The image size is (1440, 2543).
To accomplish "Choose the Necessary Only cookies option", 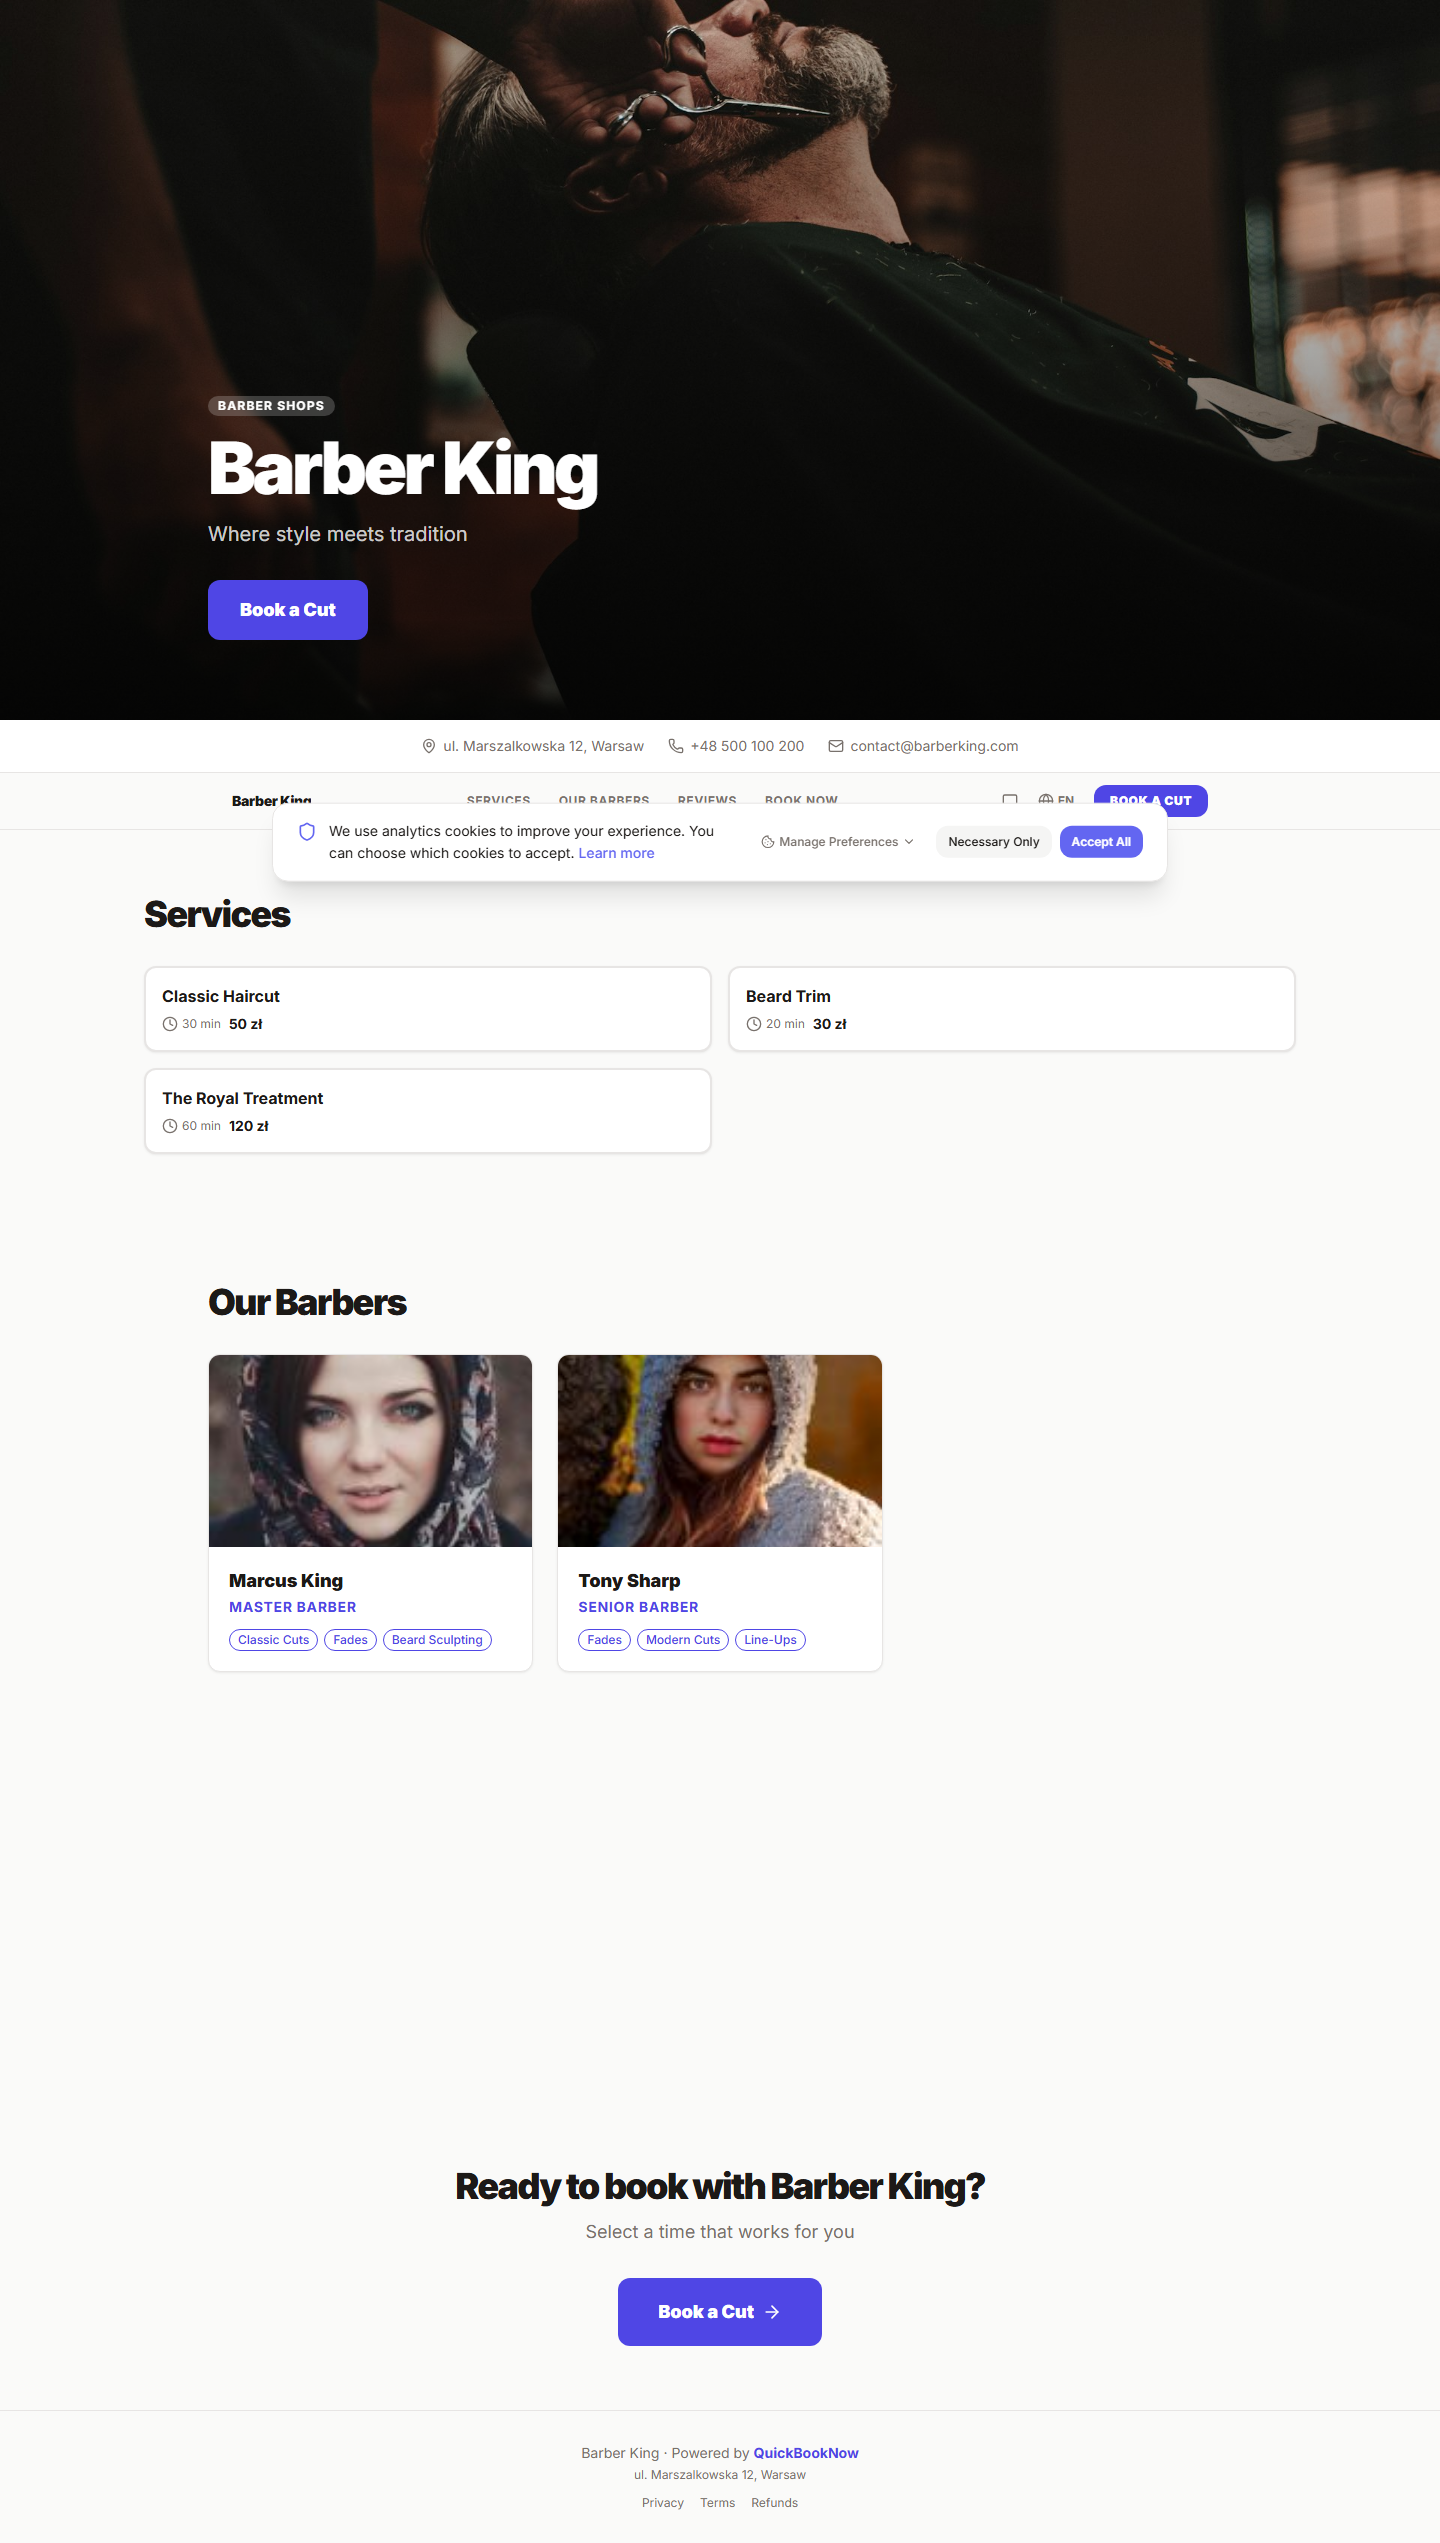I will tap(993, 842).
